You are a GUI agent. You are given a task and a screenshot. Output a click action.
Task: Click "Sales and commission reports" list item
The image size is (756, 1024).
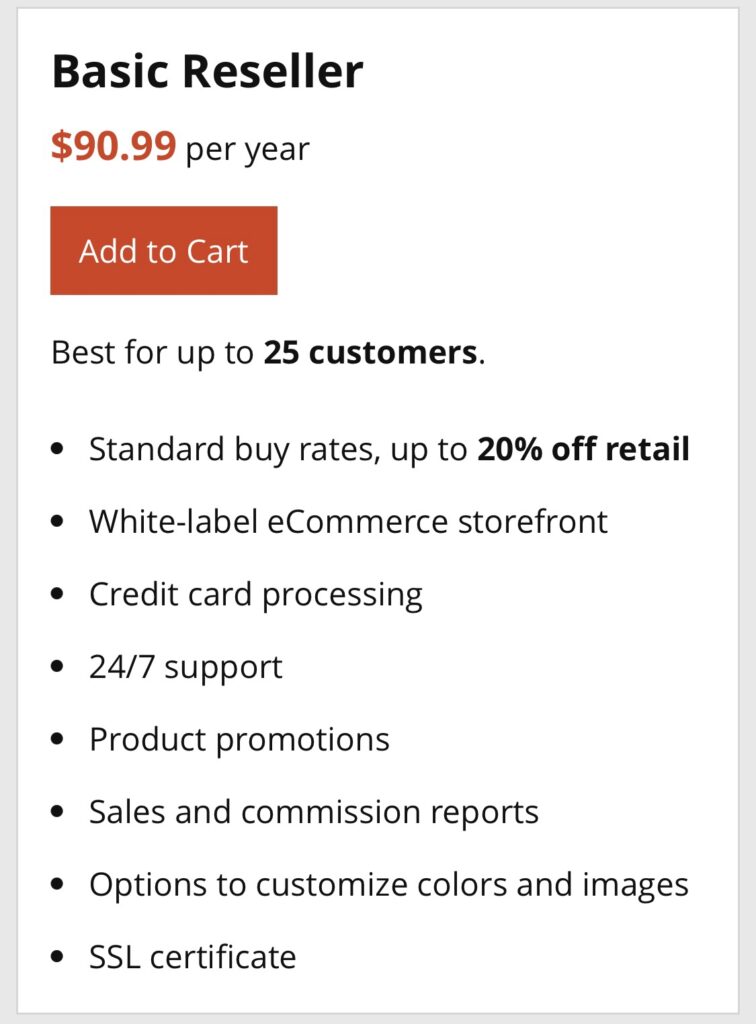coord(314,811)
